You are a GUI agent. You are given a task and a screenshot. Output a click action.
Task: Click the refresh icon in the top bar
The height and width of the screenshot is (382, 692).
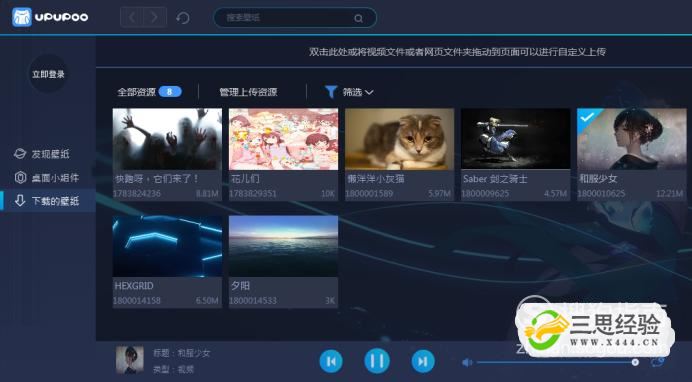coord(183,18)
